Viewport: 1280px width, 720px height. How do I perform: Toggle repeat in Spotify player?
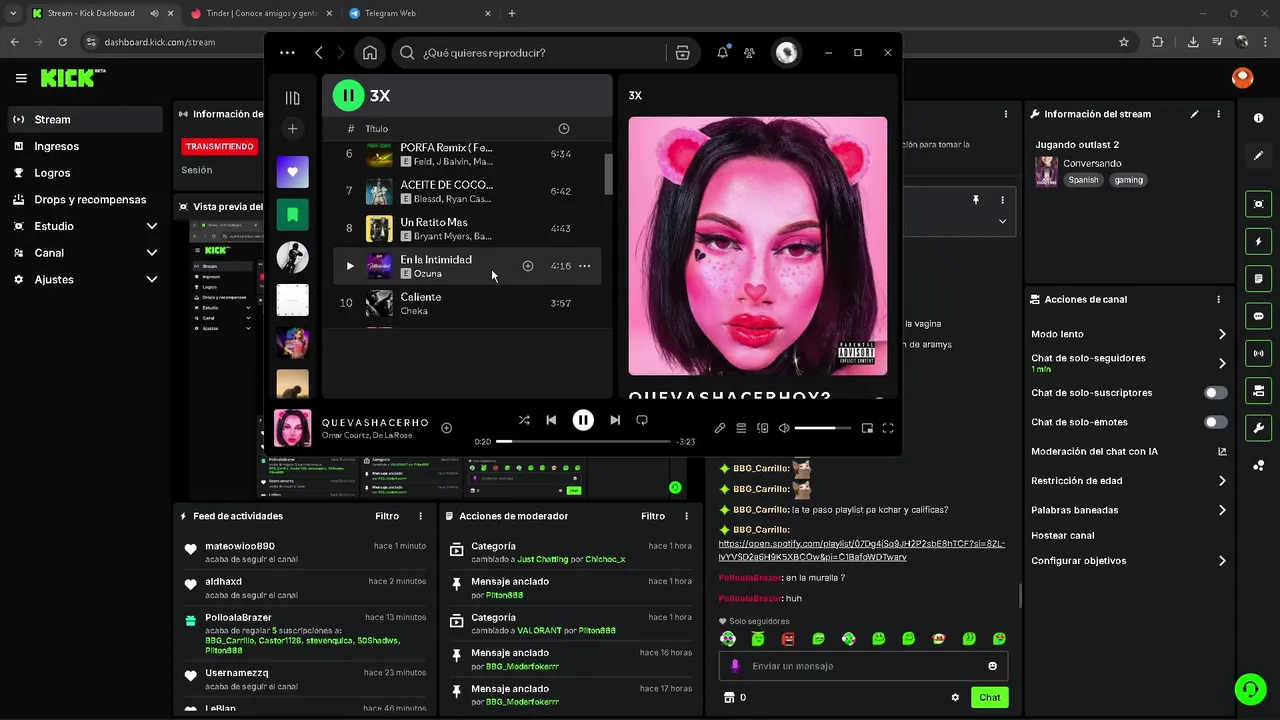(642, 420)
